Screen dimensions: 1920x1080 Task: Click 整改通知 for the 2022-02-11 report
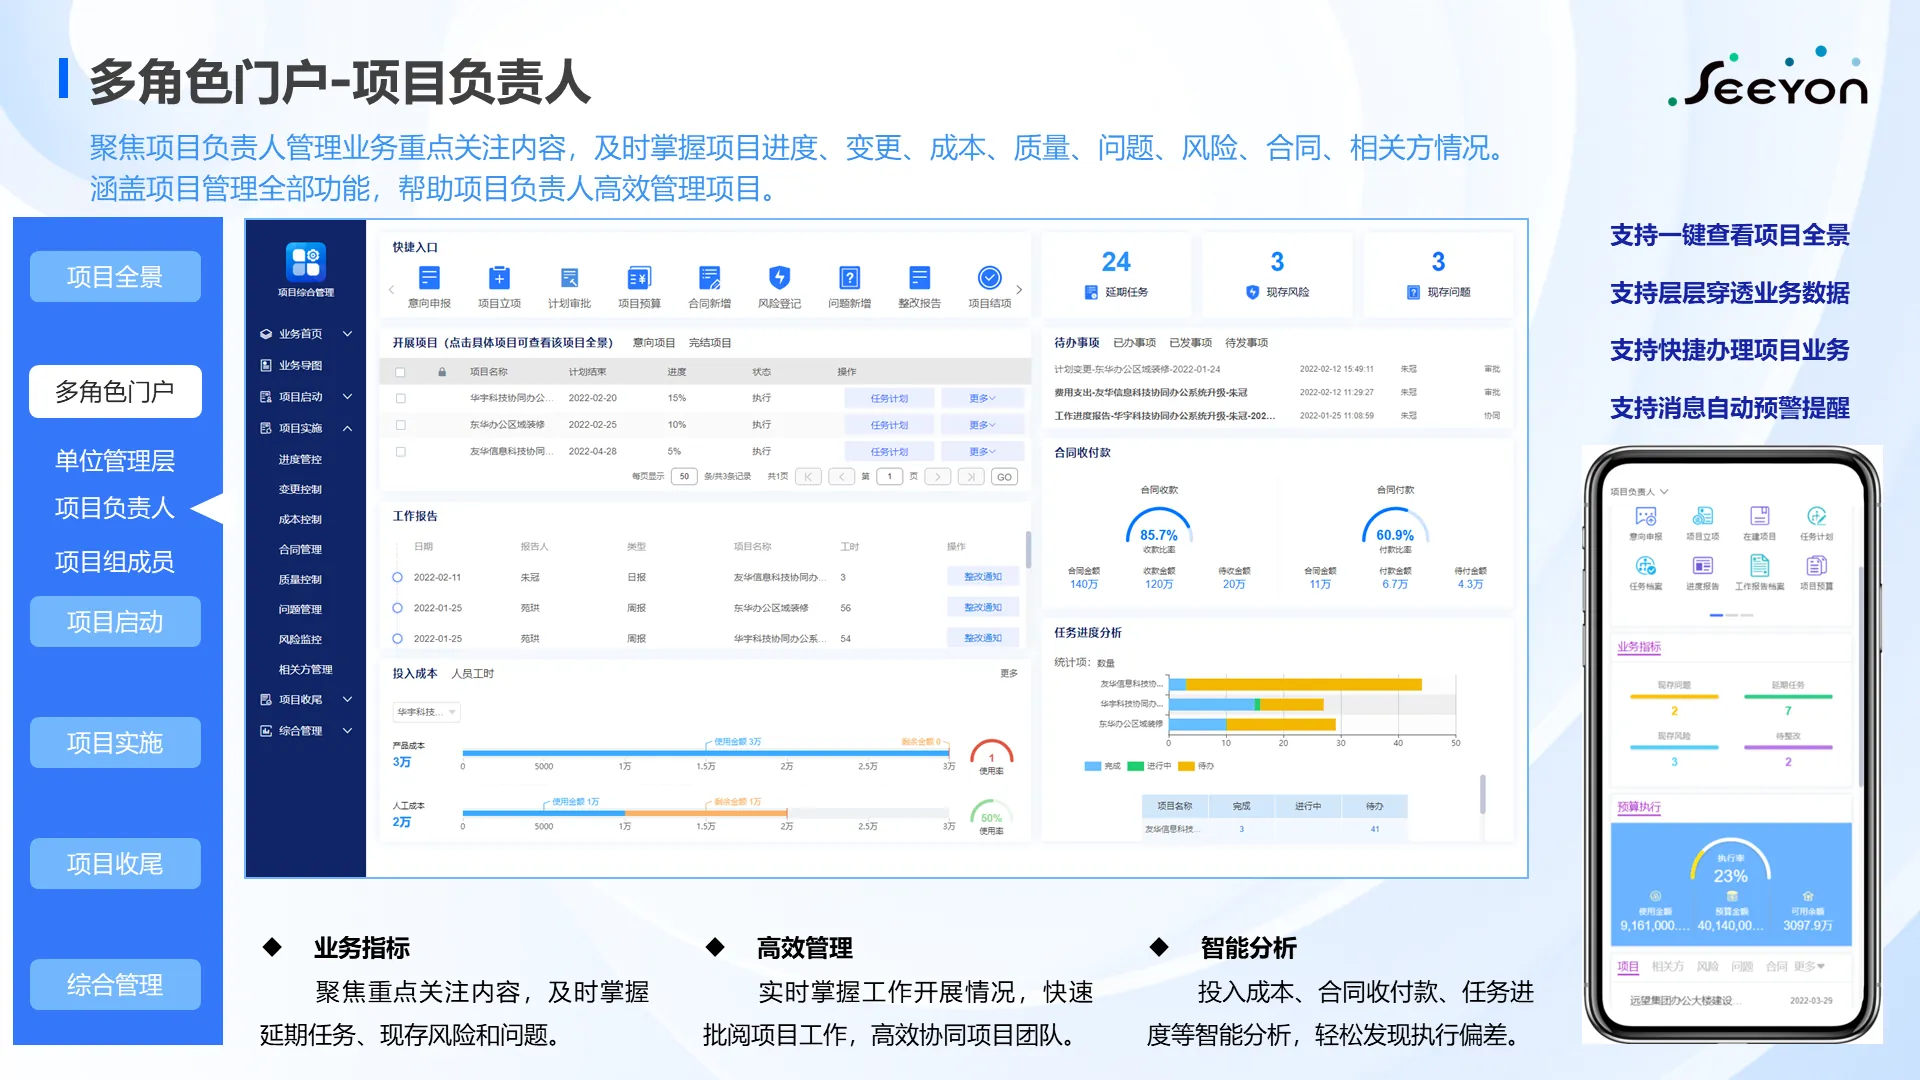(x=983, y=577)
